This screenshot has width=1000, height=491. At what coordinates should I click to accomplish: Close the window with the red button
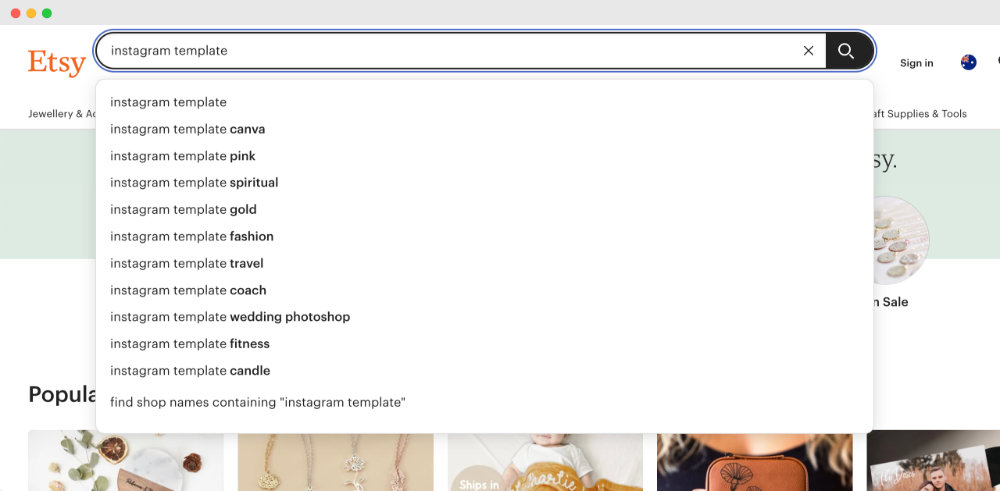point(15,13)
